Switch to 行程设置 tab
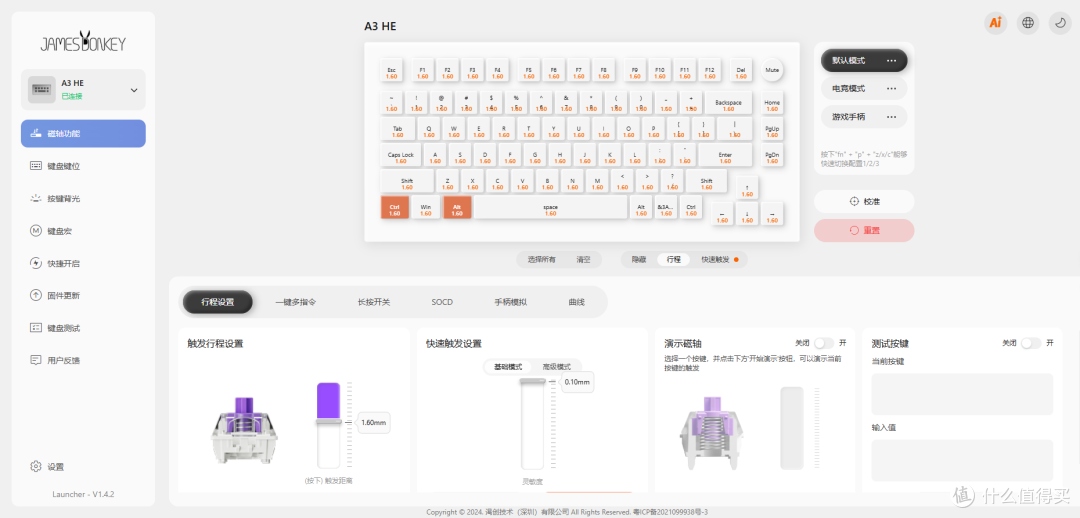The width and height of the screenshot is (1080, 518). pyautogui.click(x=218, y=302)
